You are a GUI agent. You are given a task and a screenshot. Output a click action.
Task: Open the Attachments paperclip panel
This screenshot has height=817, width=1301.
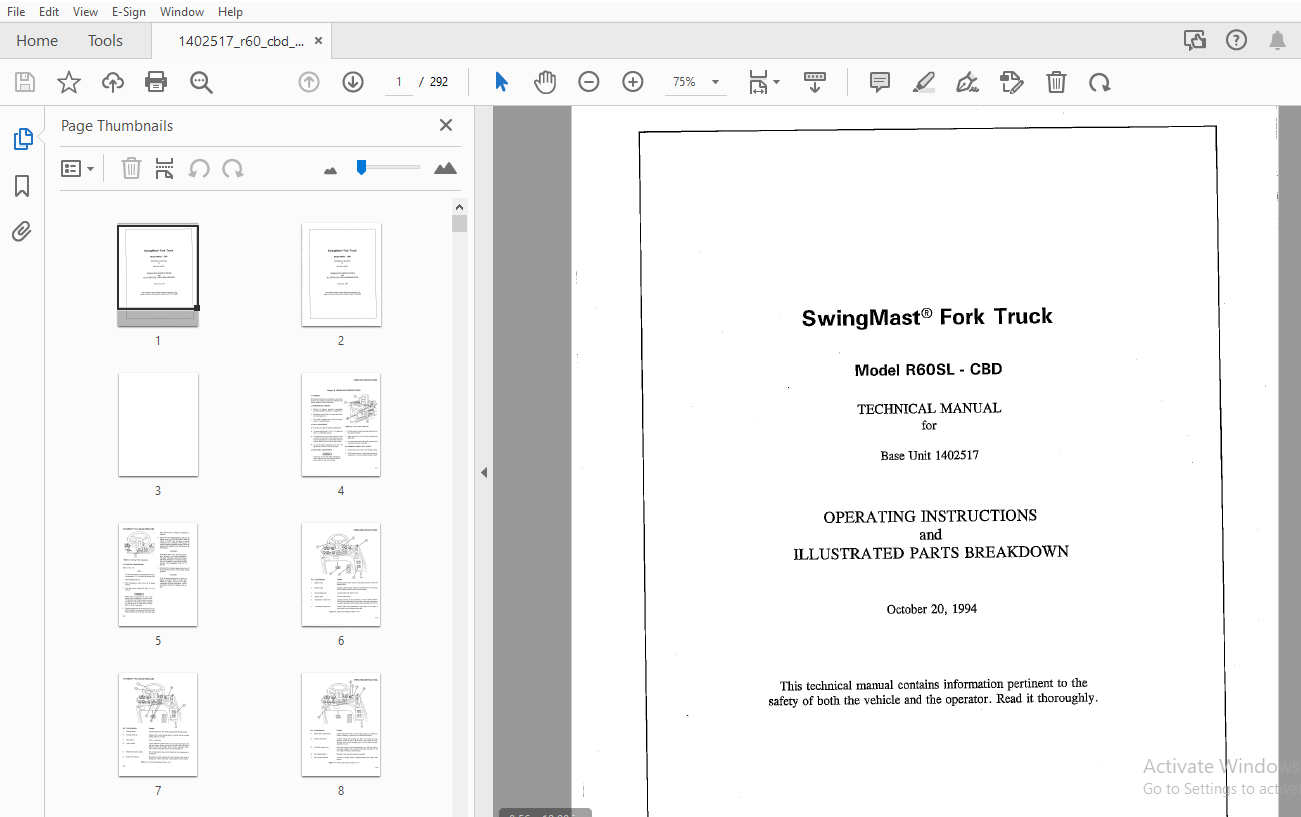(x=22, y=232)
